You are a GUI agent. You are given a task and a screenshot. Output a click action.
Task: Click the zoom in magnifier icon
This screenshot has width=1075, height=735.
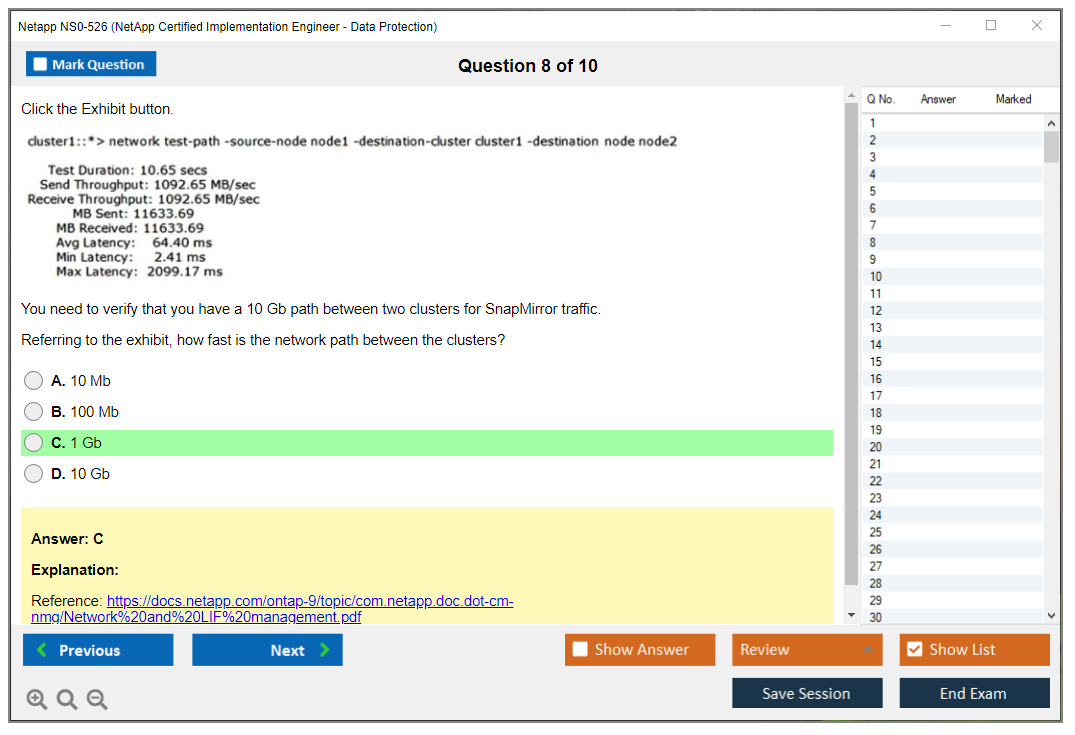(37, 700)
